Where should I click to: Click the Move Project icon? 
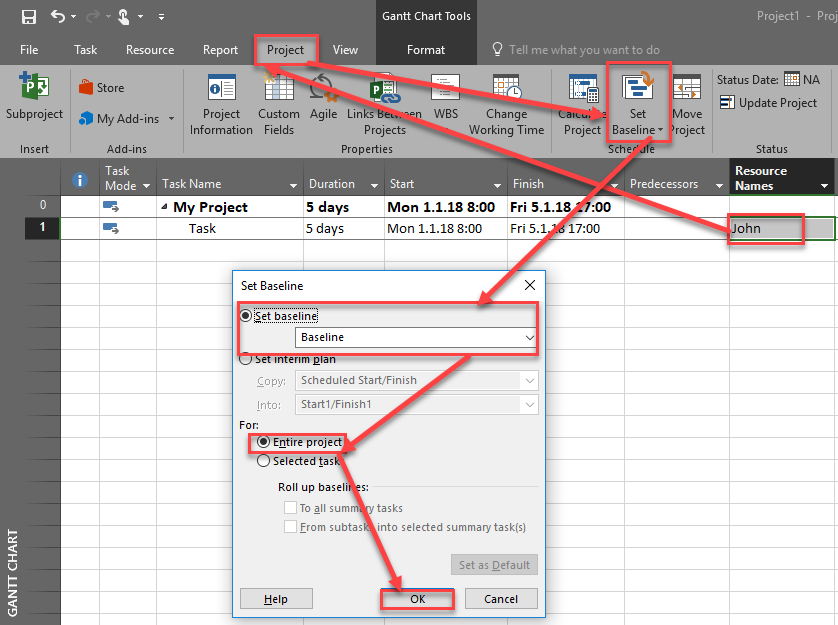[x=687, y=90]
